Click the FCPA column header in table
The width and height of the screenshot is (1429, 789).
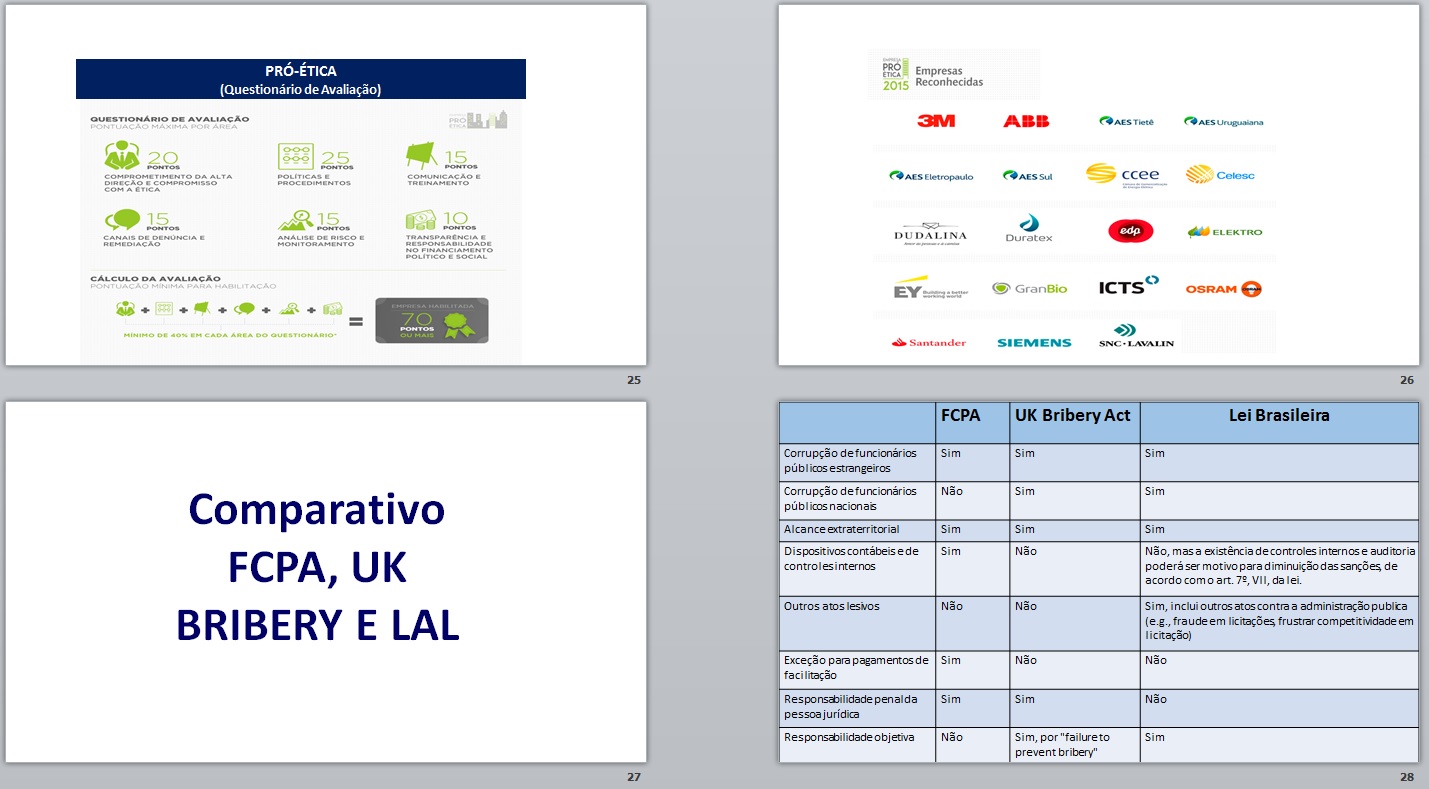960,416
